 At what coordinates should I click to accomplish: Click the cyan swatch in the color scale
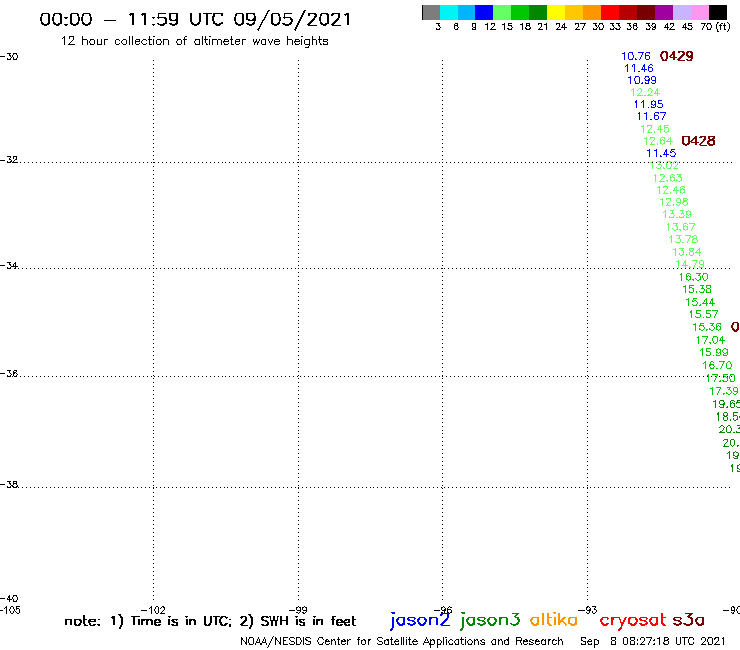point(449,13)
